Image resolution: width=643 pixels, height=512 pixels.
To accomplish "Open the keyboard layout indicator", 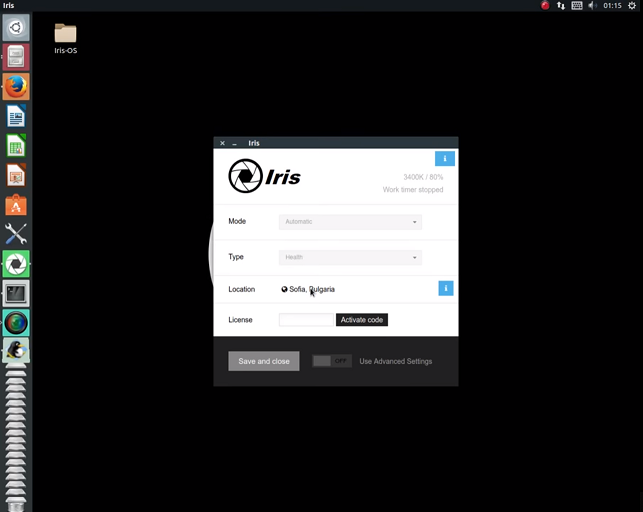I will [x=577, y=5].
